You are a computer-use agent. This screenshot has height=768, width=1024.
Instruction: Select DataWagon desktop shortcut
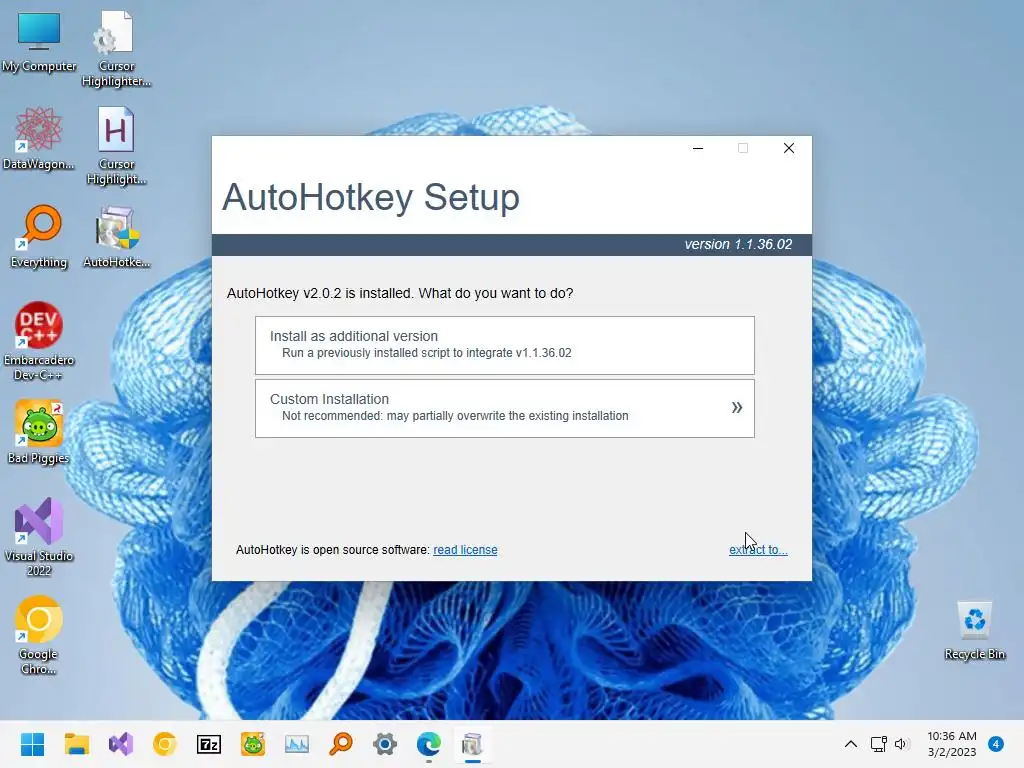coord(39,138)
